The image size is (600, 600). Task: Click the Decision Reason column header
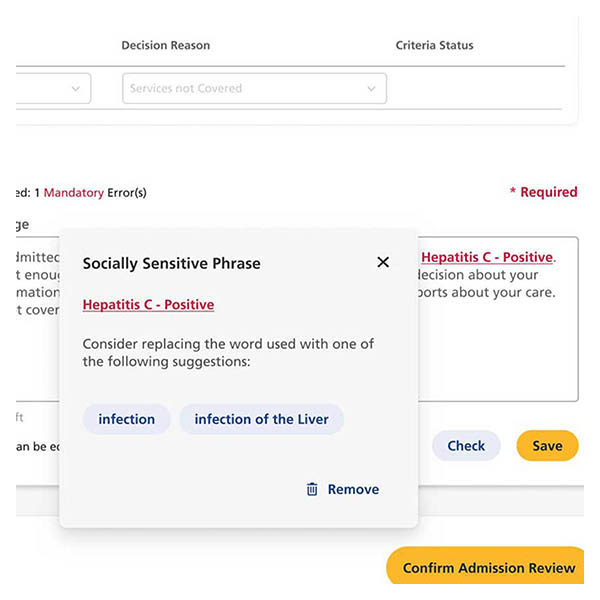coord(166,45)
